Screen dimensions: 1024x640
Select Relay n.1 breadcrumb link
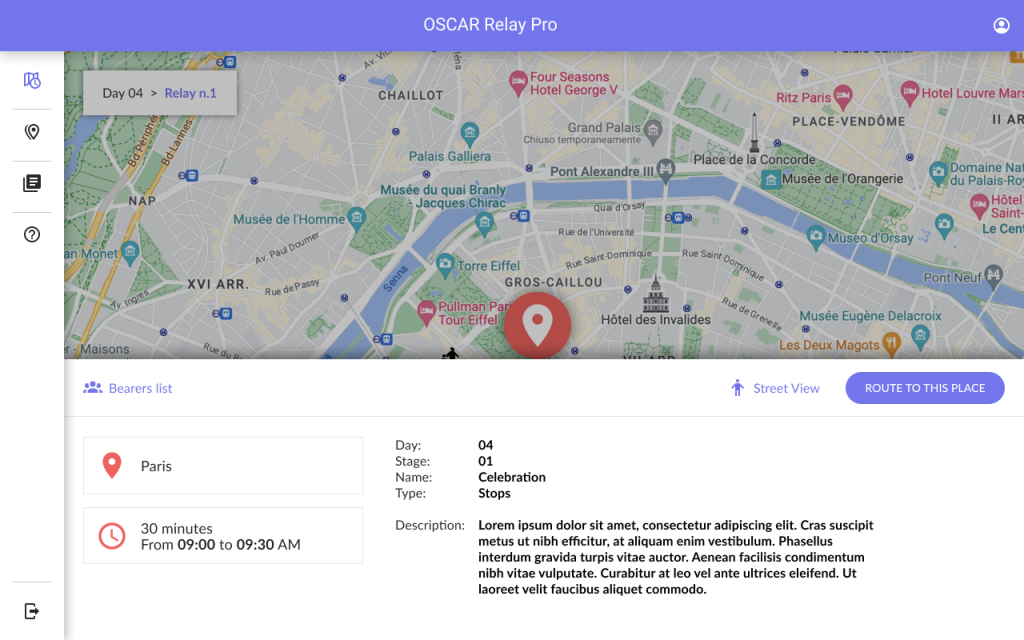click(x=190, y=93)
